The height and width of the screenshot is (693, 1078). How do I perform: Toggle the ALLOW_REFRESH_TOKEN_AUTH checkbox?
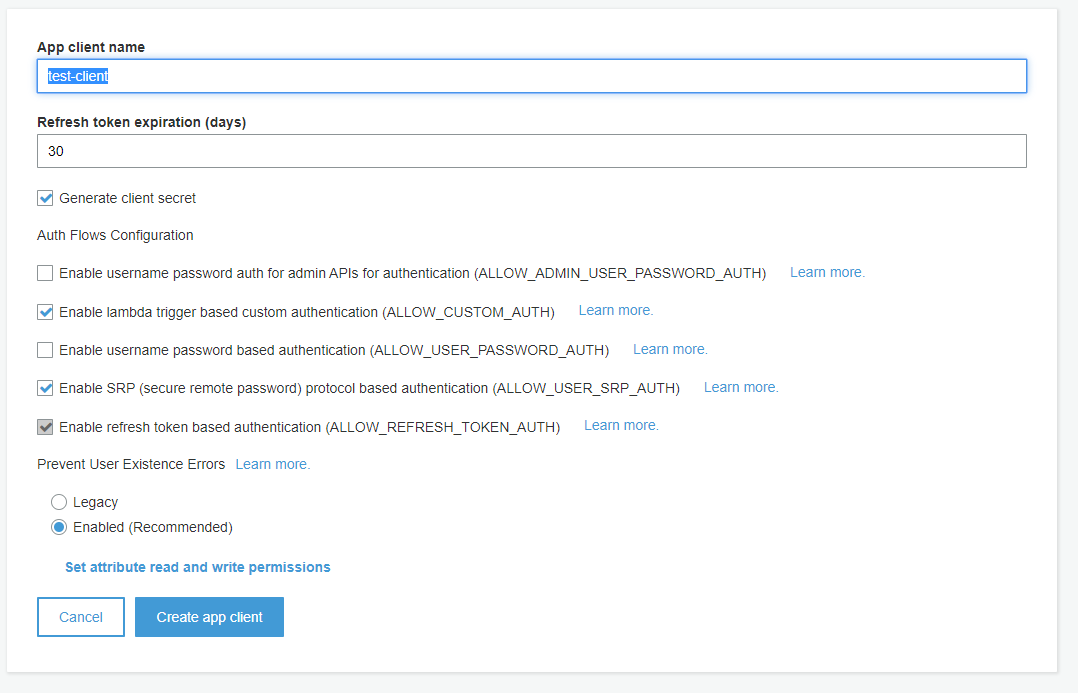point(45,427)
